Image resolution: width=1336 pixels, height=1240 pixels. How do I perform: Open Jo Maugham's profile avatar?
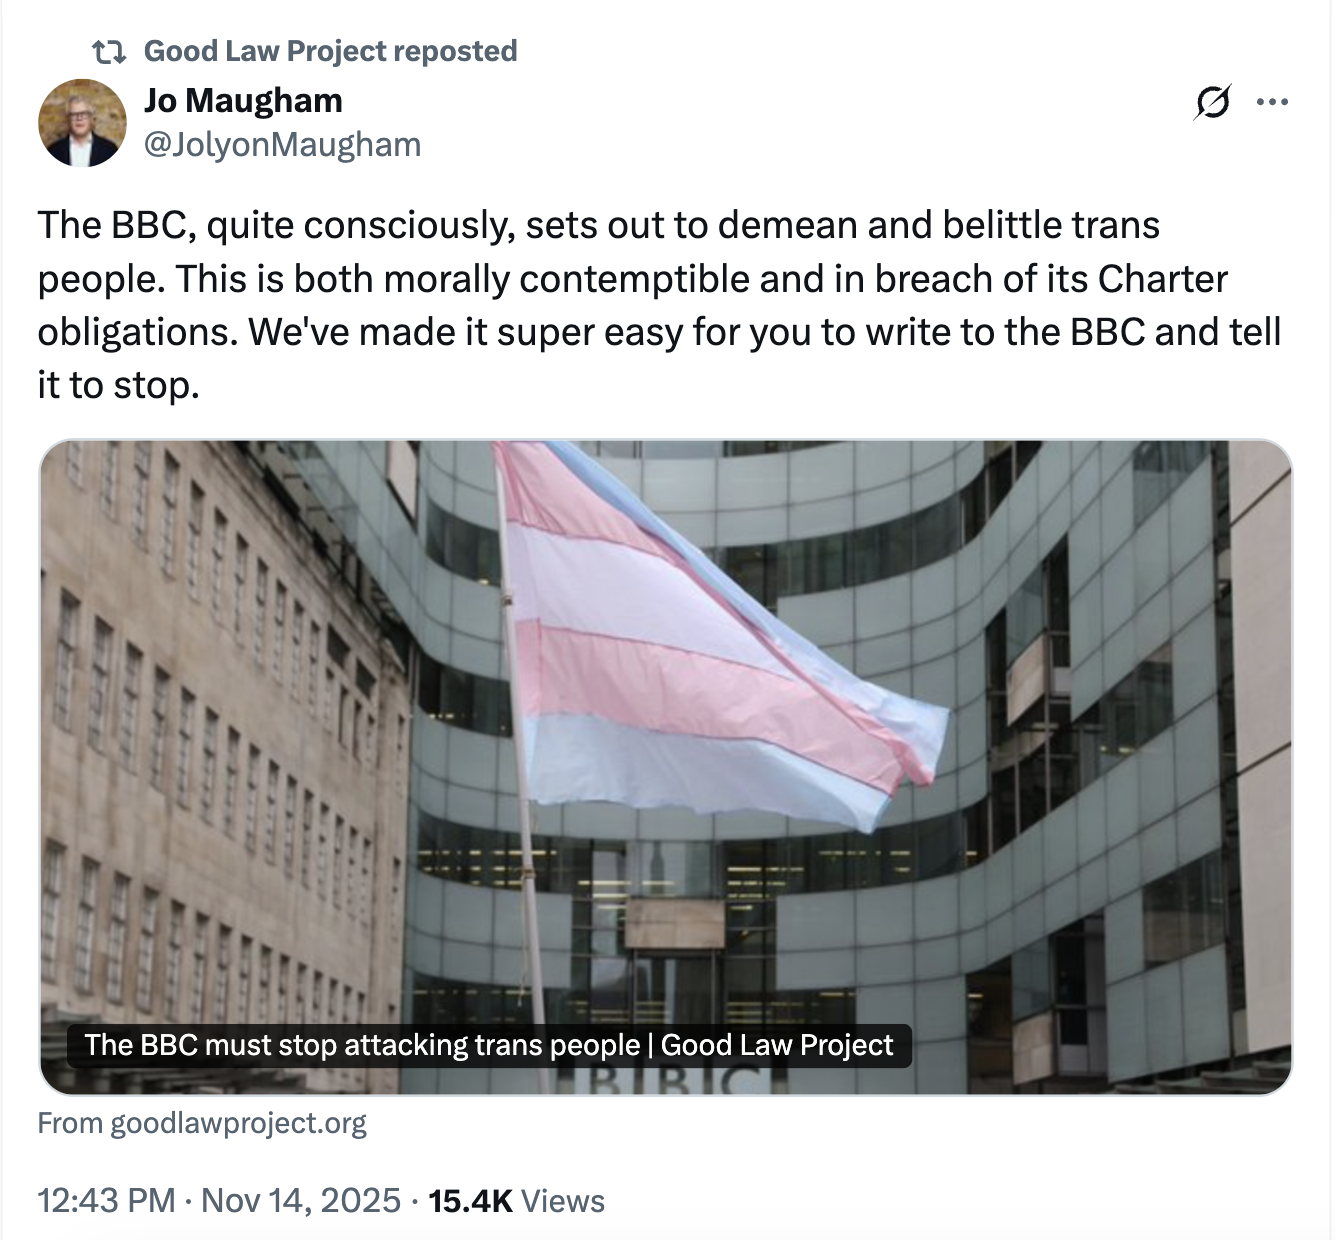82,123
